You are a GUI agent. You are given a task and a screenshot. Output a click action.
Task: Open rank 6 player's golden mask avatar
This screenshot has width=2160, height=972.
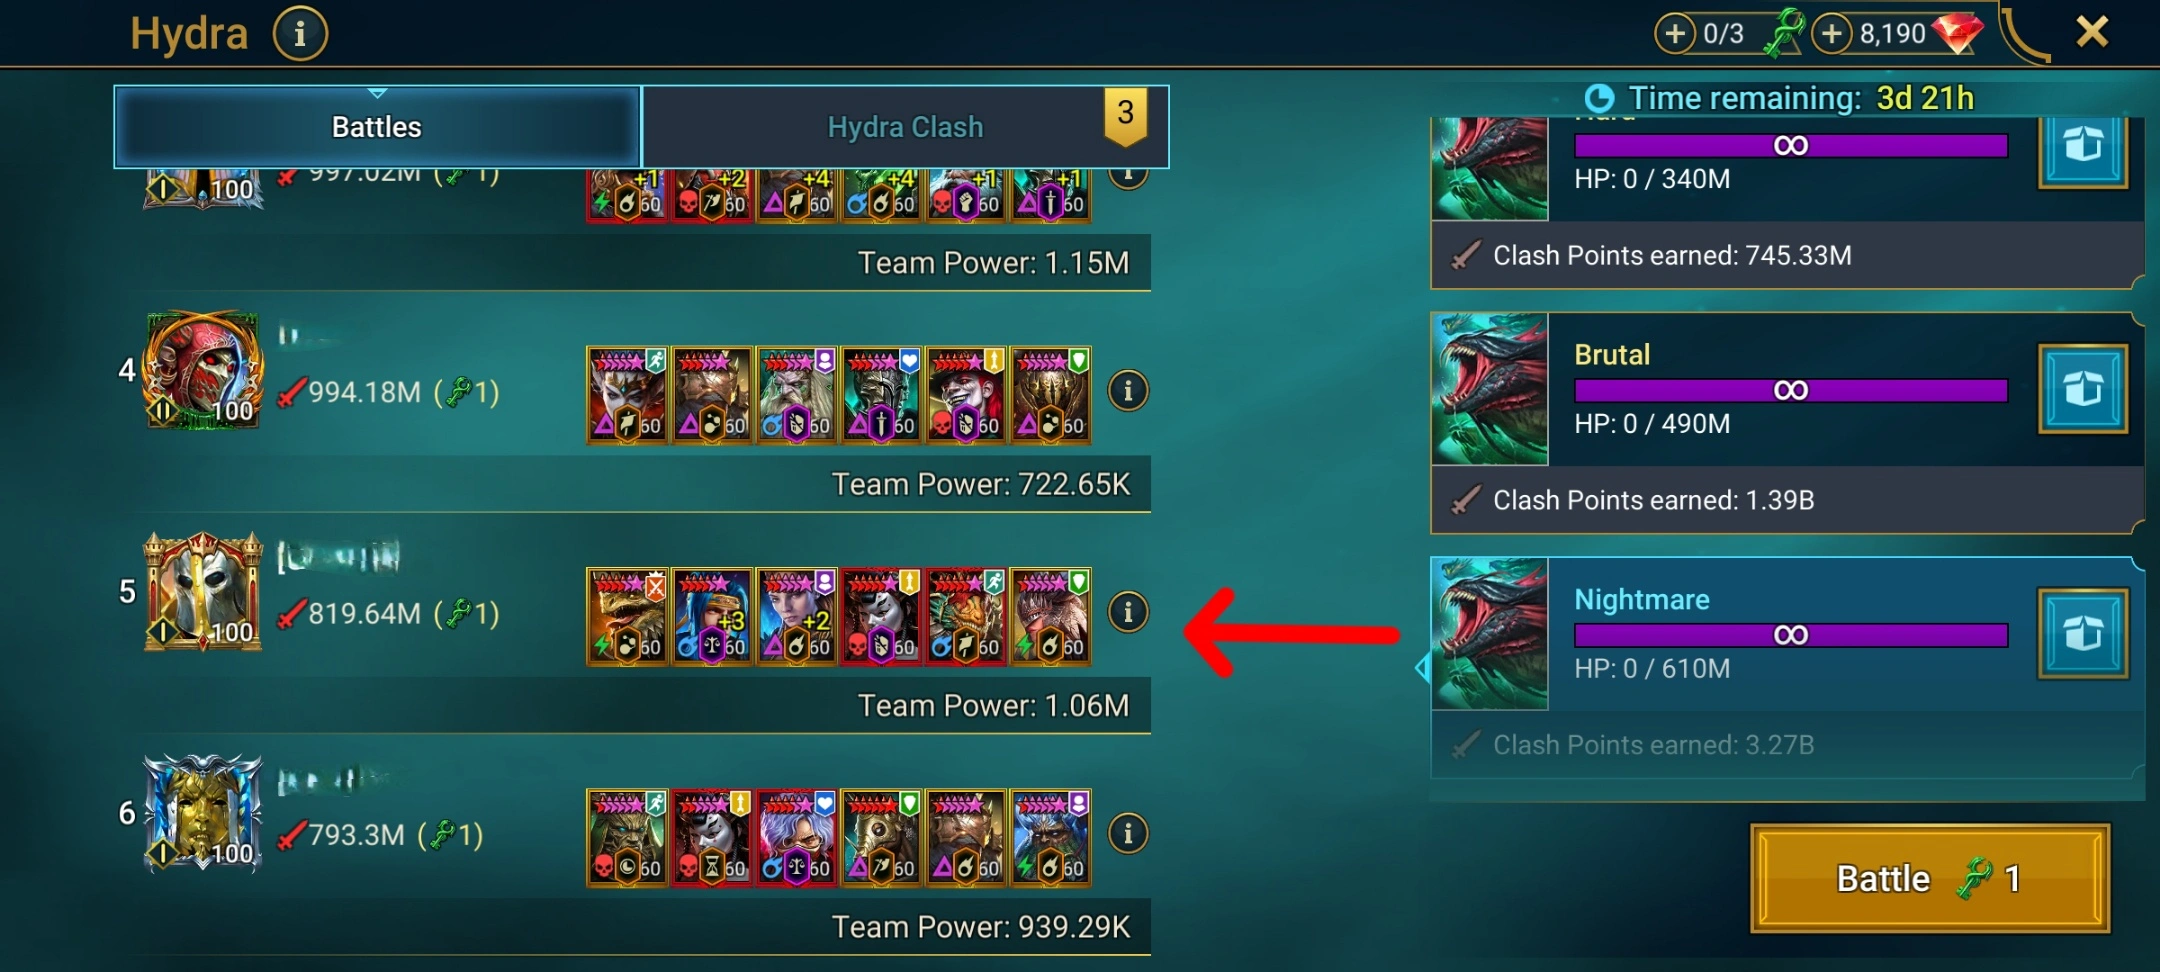point(204,813)
